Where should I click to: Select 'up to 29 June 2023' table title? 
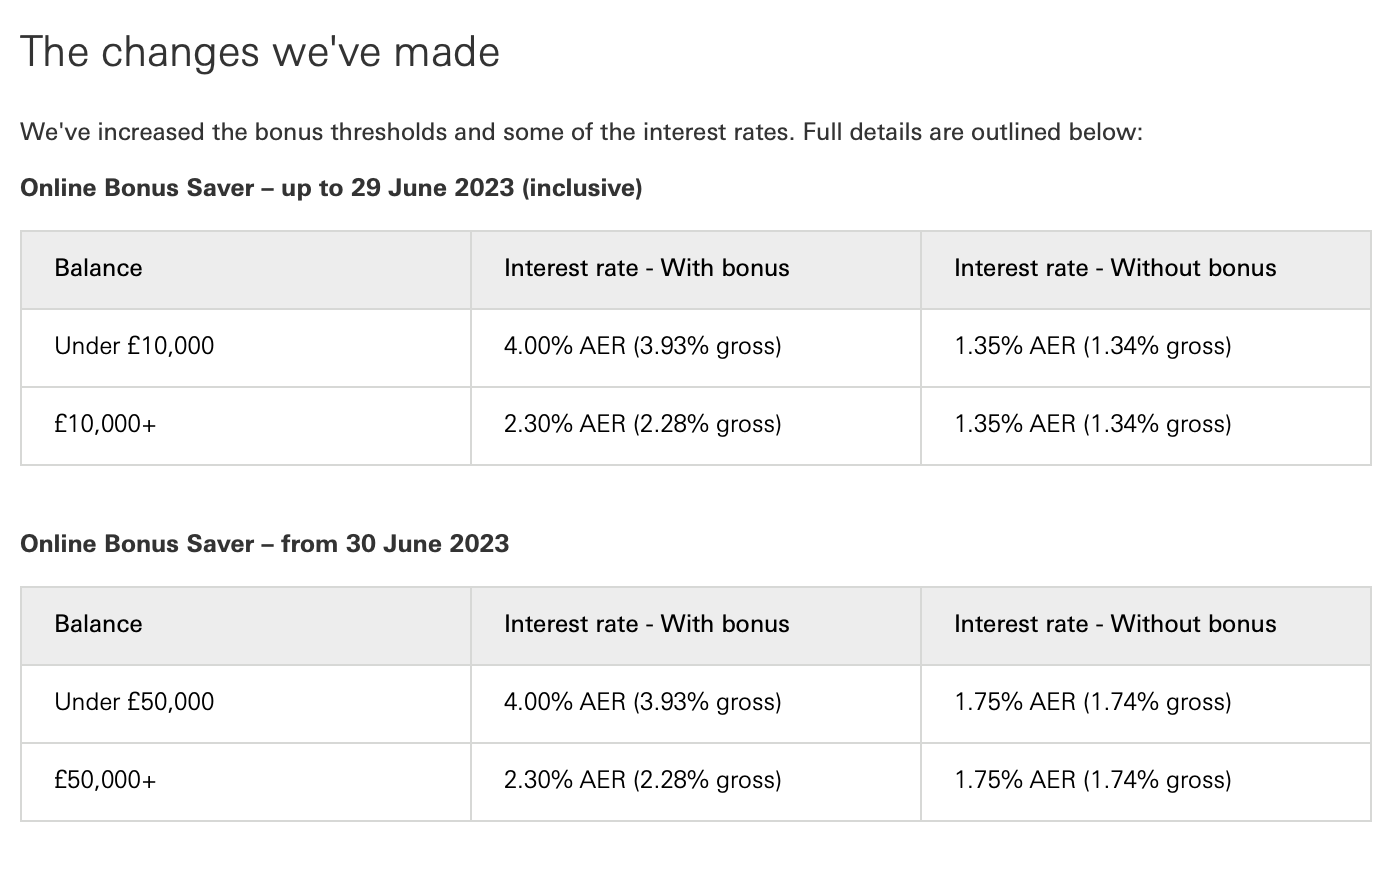[331, 187]
